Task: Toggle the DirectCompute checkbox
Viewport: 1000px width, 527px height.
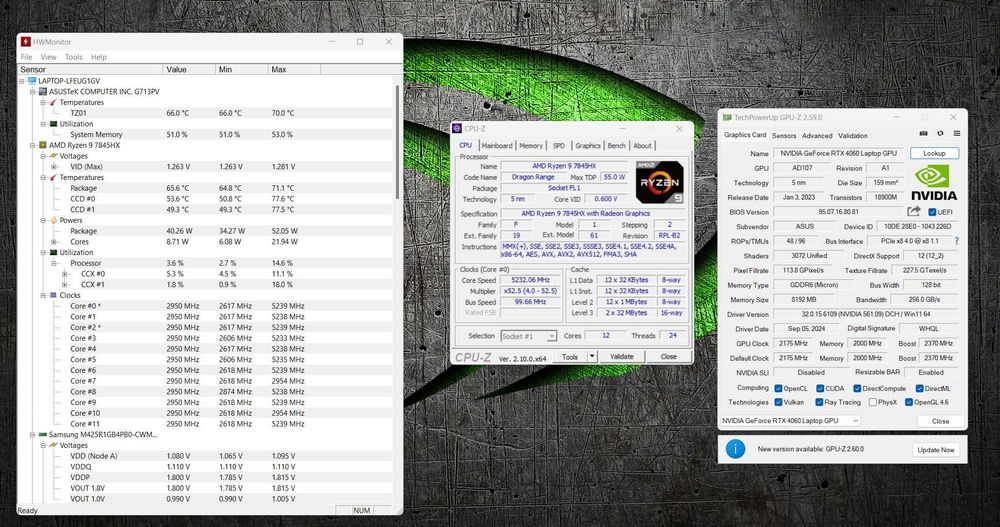Action: tap(857, 389)
